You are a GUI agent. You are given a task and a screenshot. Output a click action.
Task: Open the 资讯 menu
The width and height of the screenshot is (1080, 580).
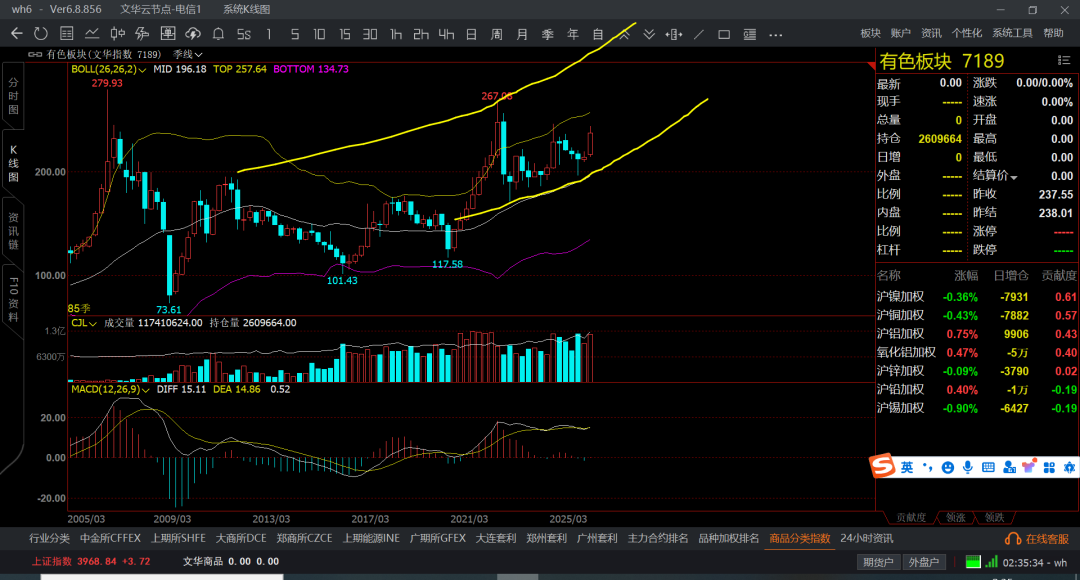[931, 33]
